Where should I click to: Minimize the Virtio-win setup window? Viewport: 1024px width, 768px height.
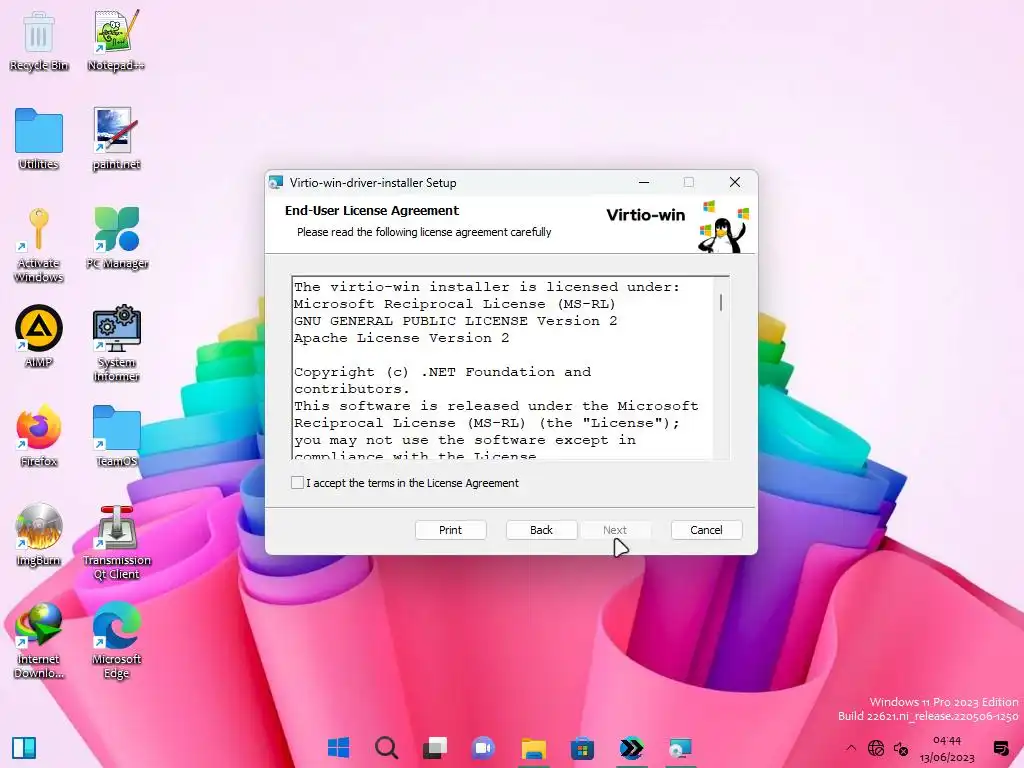644,183
